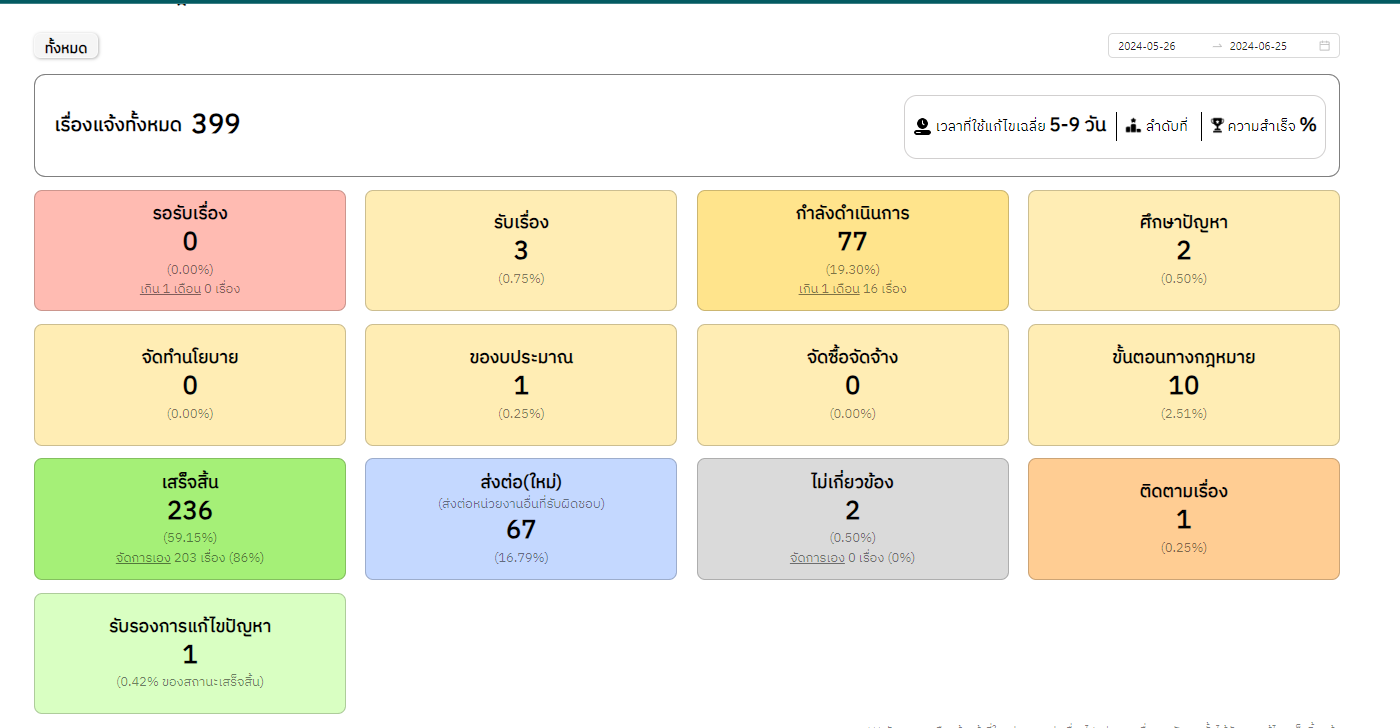Select the ส่งต่อ(ใหม่) blue card

(x=521, y=520)
